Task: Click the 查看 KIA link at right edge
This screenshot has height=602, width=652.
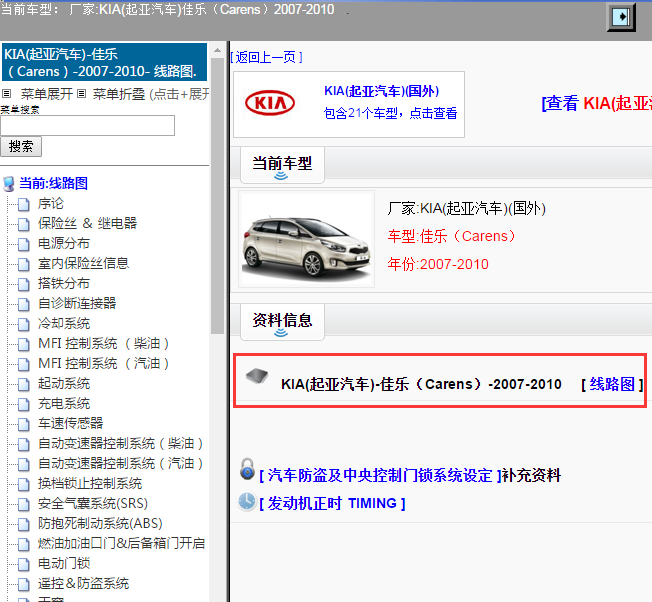Action: [597, 103]
